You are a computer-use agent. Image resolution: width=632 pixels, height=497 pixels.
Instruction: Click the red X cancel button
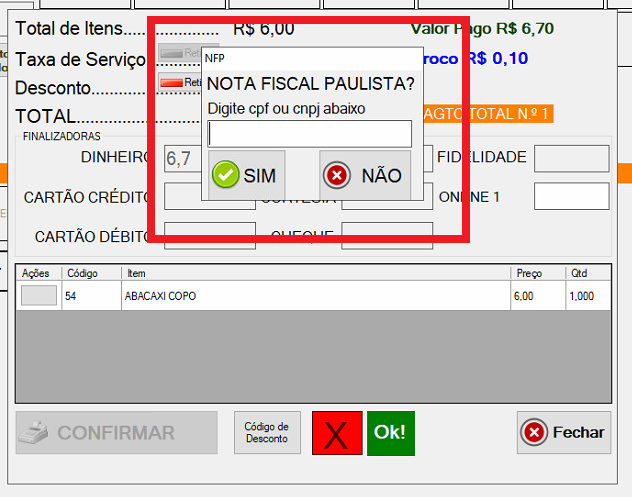[x=337, y=433]
